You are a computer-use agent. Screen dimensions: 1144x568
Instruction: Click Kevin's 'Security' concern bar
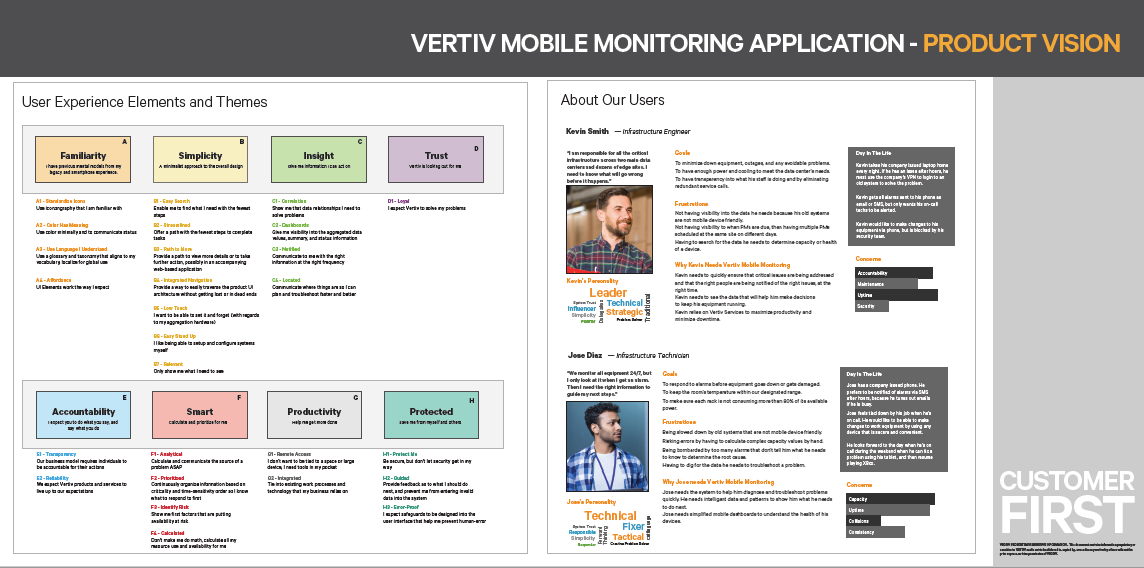(872, 306)
